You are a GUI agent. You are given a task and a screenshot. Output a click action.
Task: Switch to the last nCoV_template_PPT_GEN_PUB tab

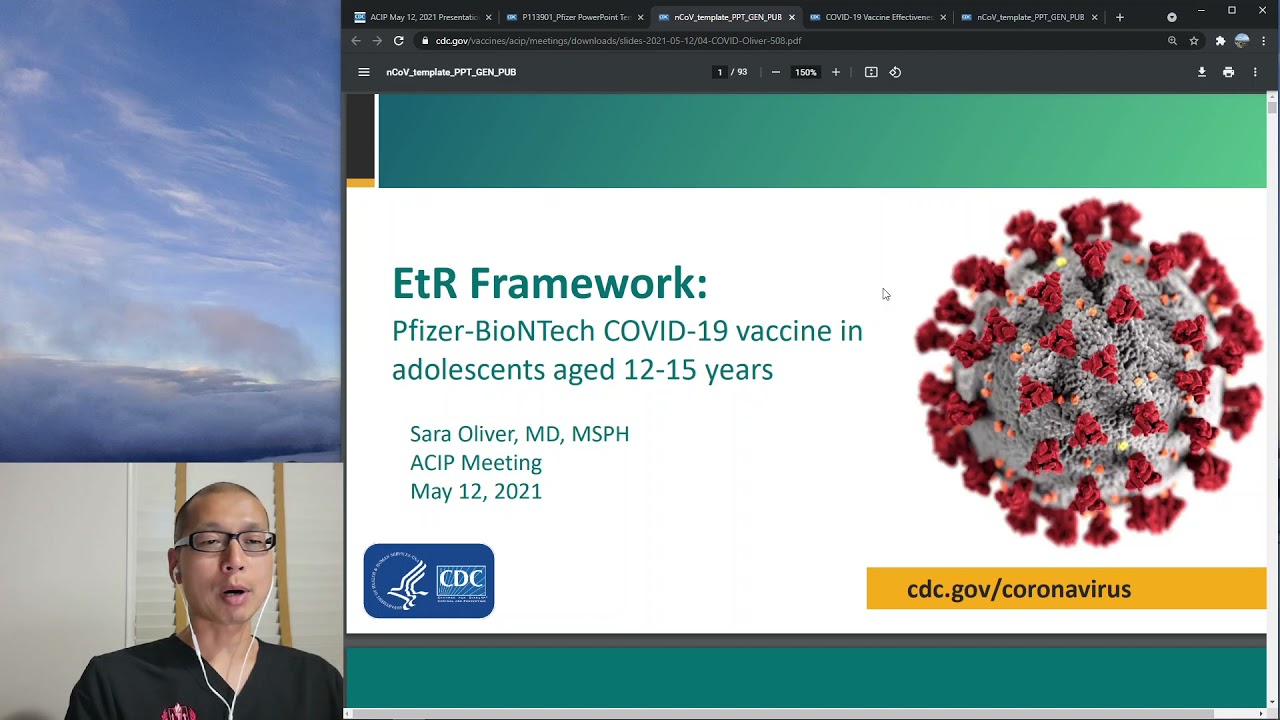1028,17
